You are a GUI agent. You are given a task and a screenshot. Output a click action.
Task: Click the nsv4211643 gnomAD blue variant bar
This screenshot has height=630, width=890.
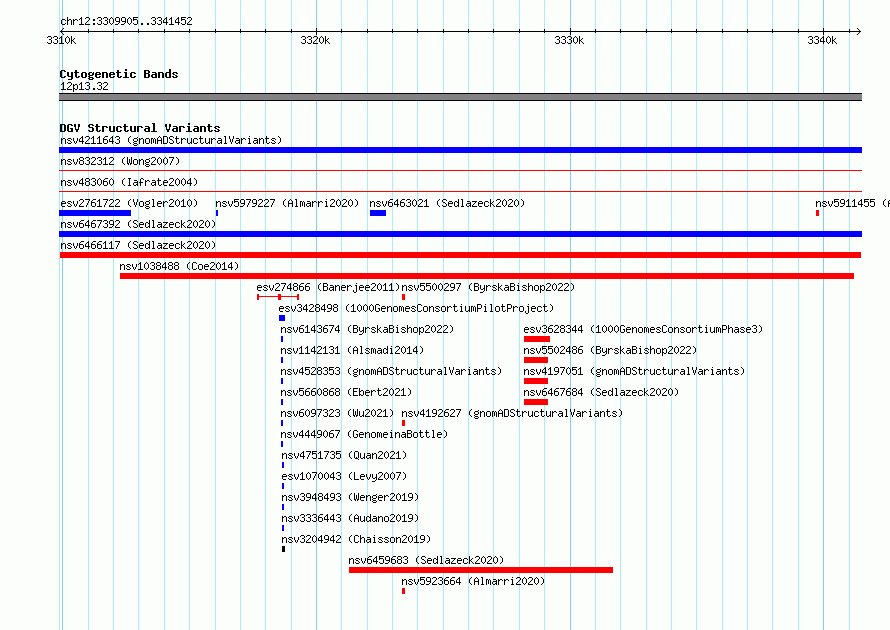[x=460, y=150]
